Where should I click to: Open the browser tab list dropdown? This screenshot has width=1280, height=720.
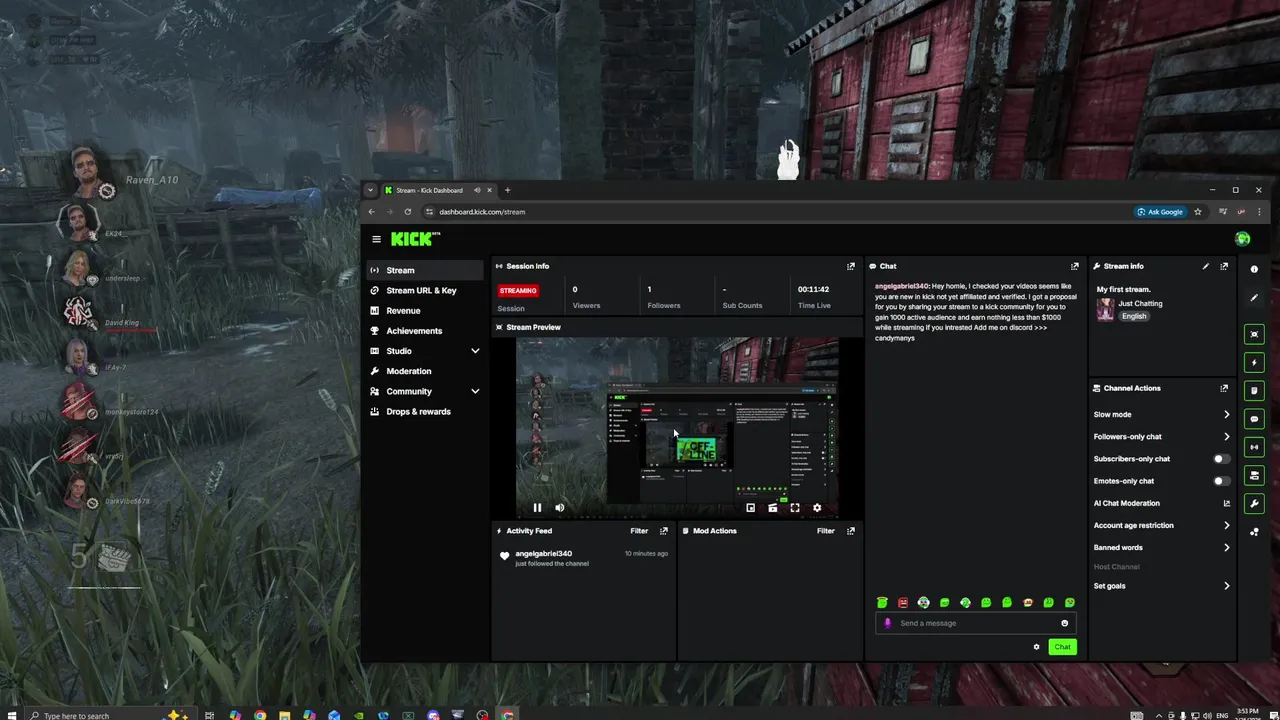(x=371, y=190)
